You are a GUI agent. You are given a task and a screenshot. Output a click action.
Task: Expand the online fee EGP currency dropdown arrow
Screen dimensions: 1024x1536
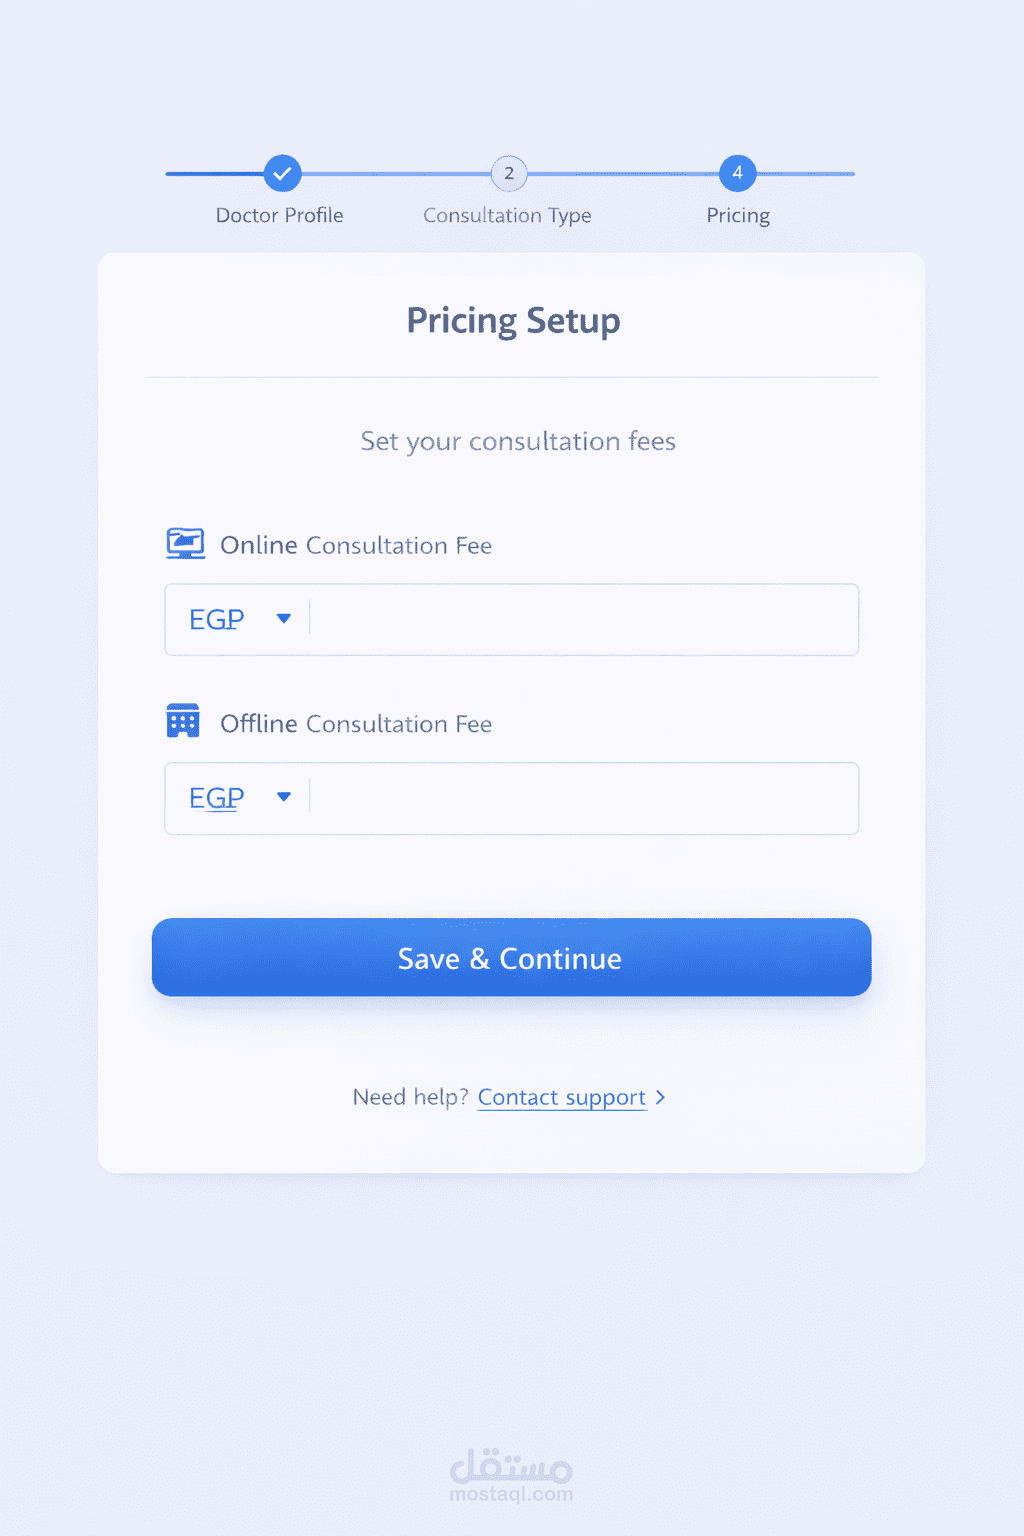[x=284, y=619]
